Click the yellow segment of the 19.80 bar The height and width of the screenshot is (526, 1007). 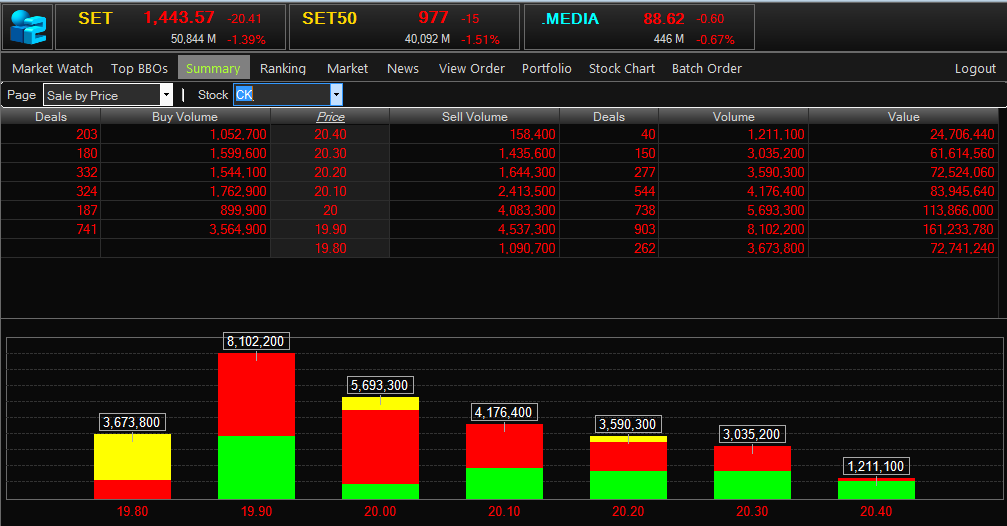click(x=133, y=457)
